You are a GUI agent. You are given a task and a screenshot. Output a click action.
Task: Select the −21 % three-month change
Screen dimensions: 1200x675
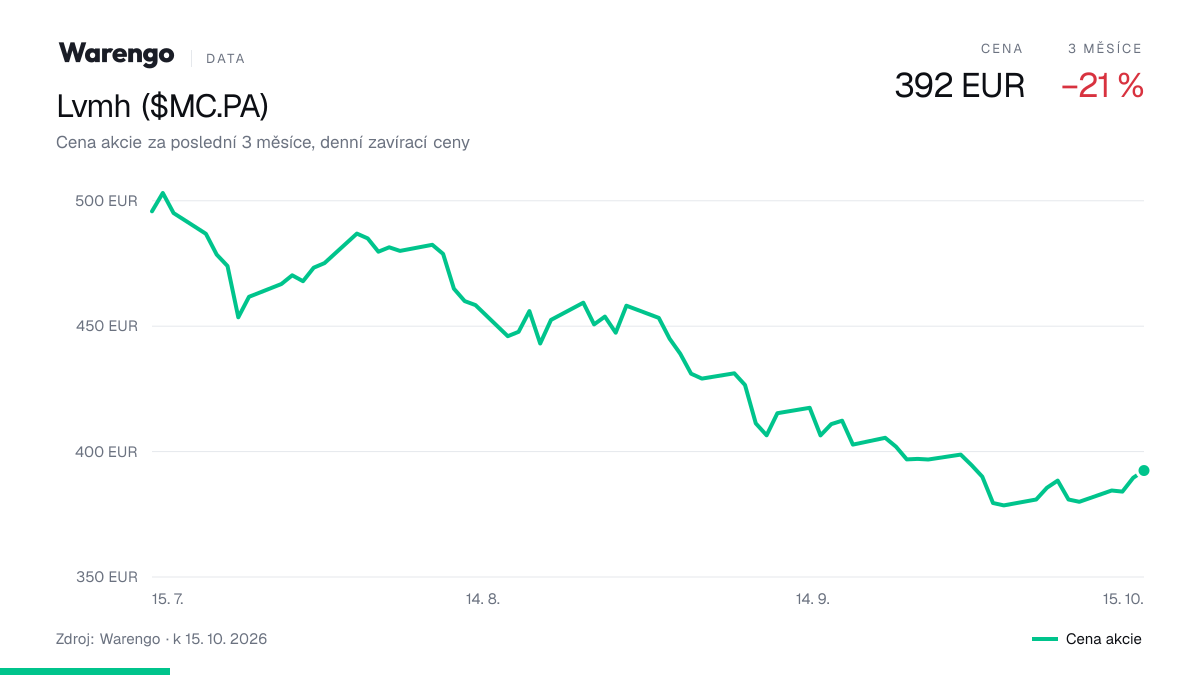1102,86
